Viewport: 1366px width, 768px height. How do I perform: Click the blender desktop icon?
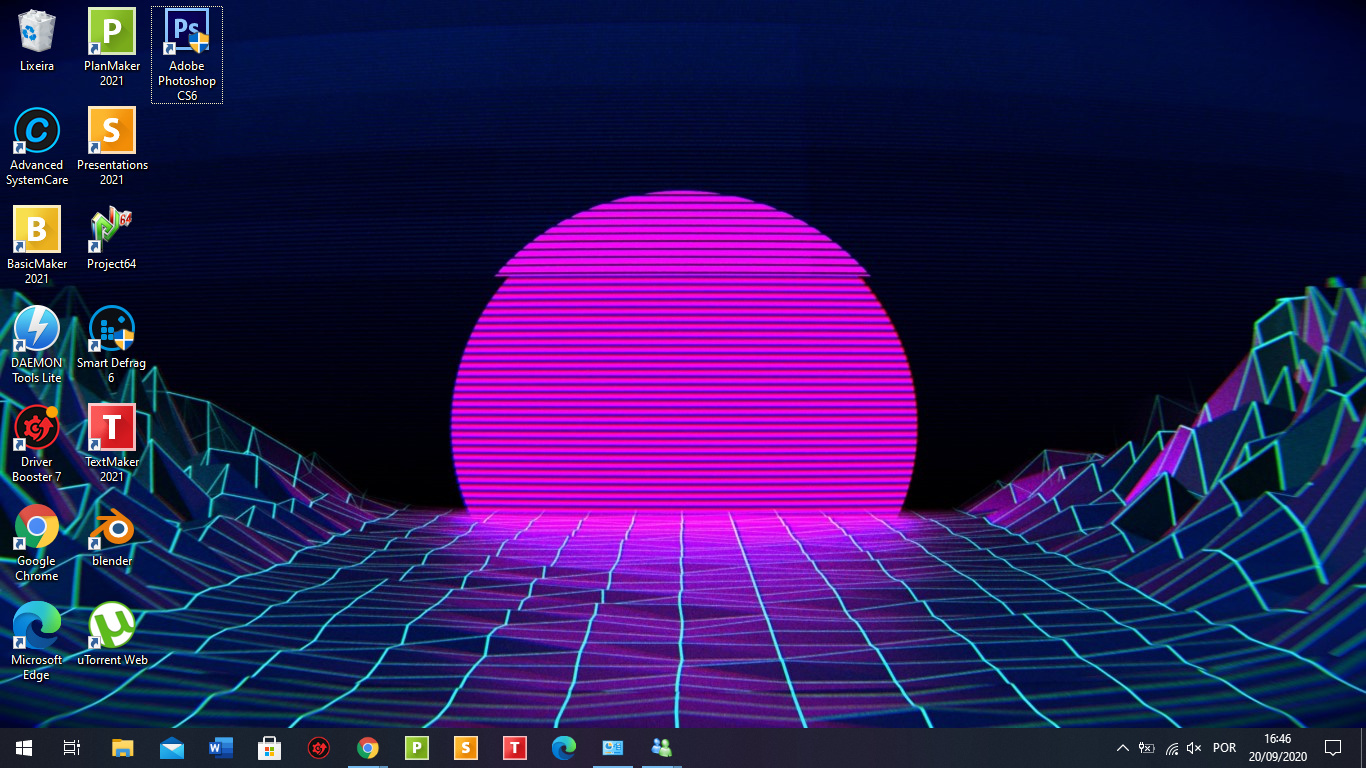[x=112, y=528]
